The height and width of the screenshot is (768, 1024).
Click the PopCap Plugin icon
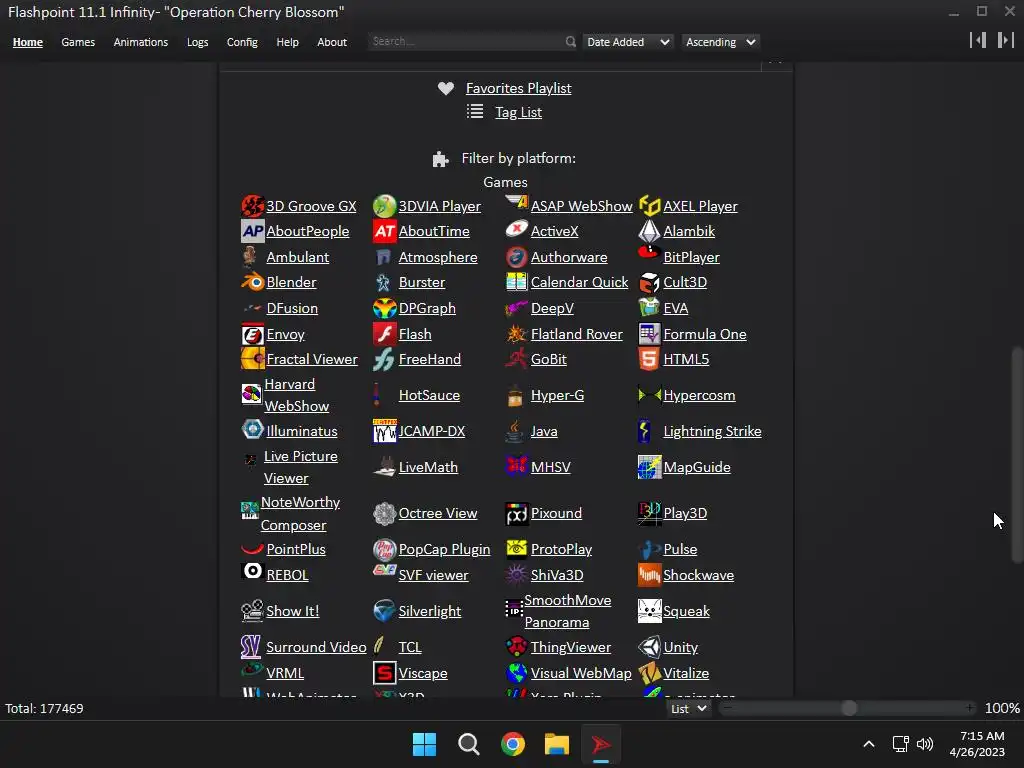(x=384, y=549)
